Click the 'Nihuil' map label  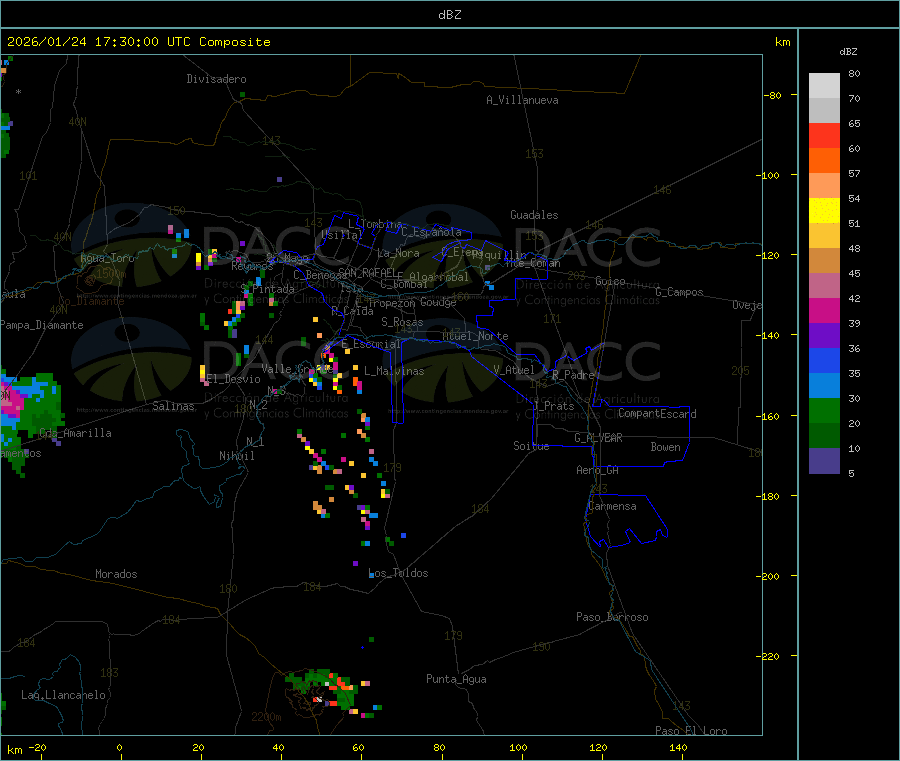tap(236, 456)
